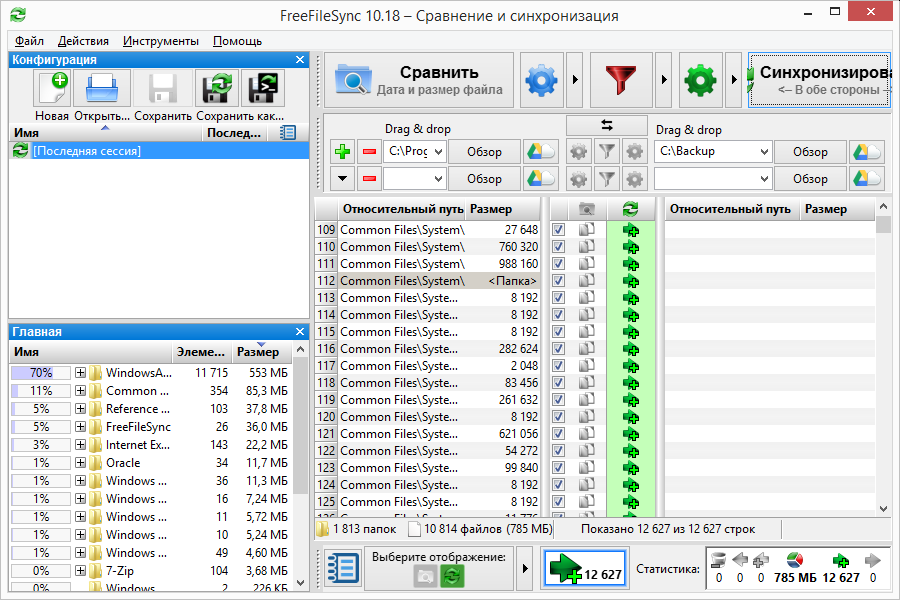Start comparison with Сравнить button
The image size is (900, 600).
tap(419, 80)
